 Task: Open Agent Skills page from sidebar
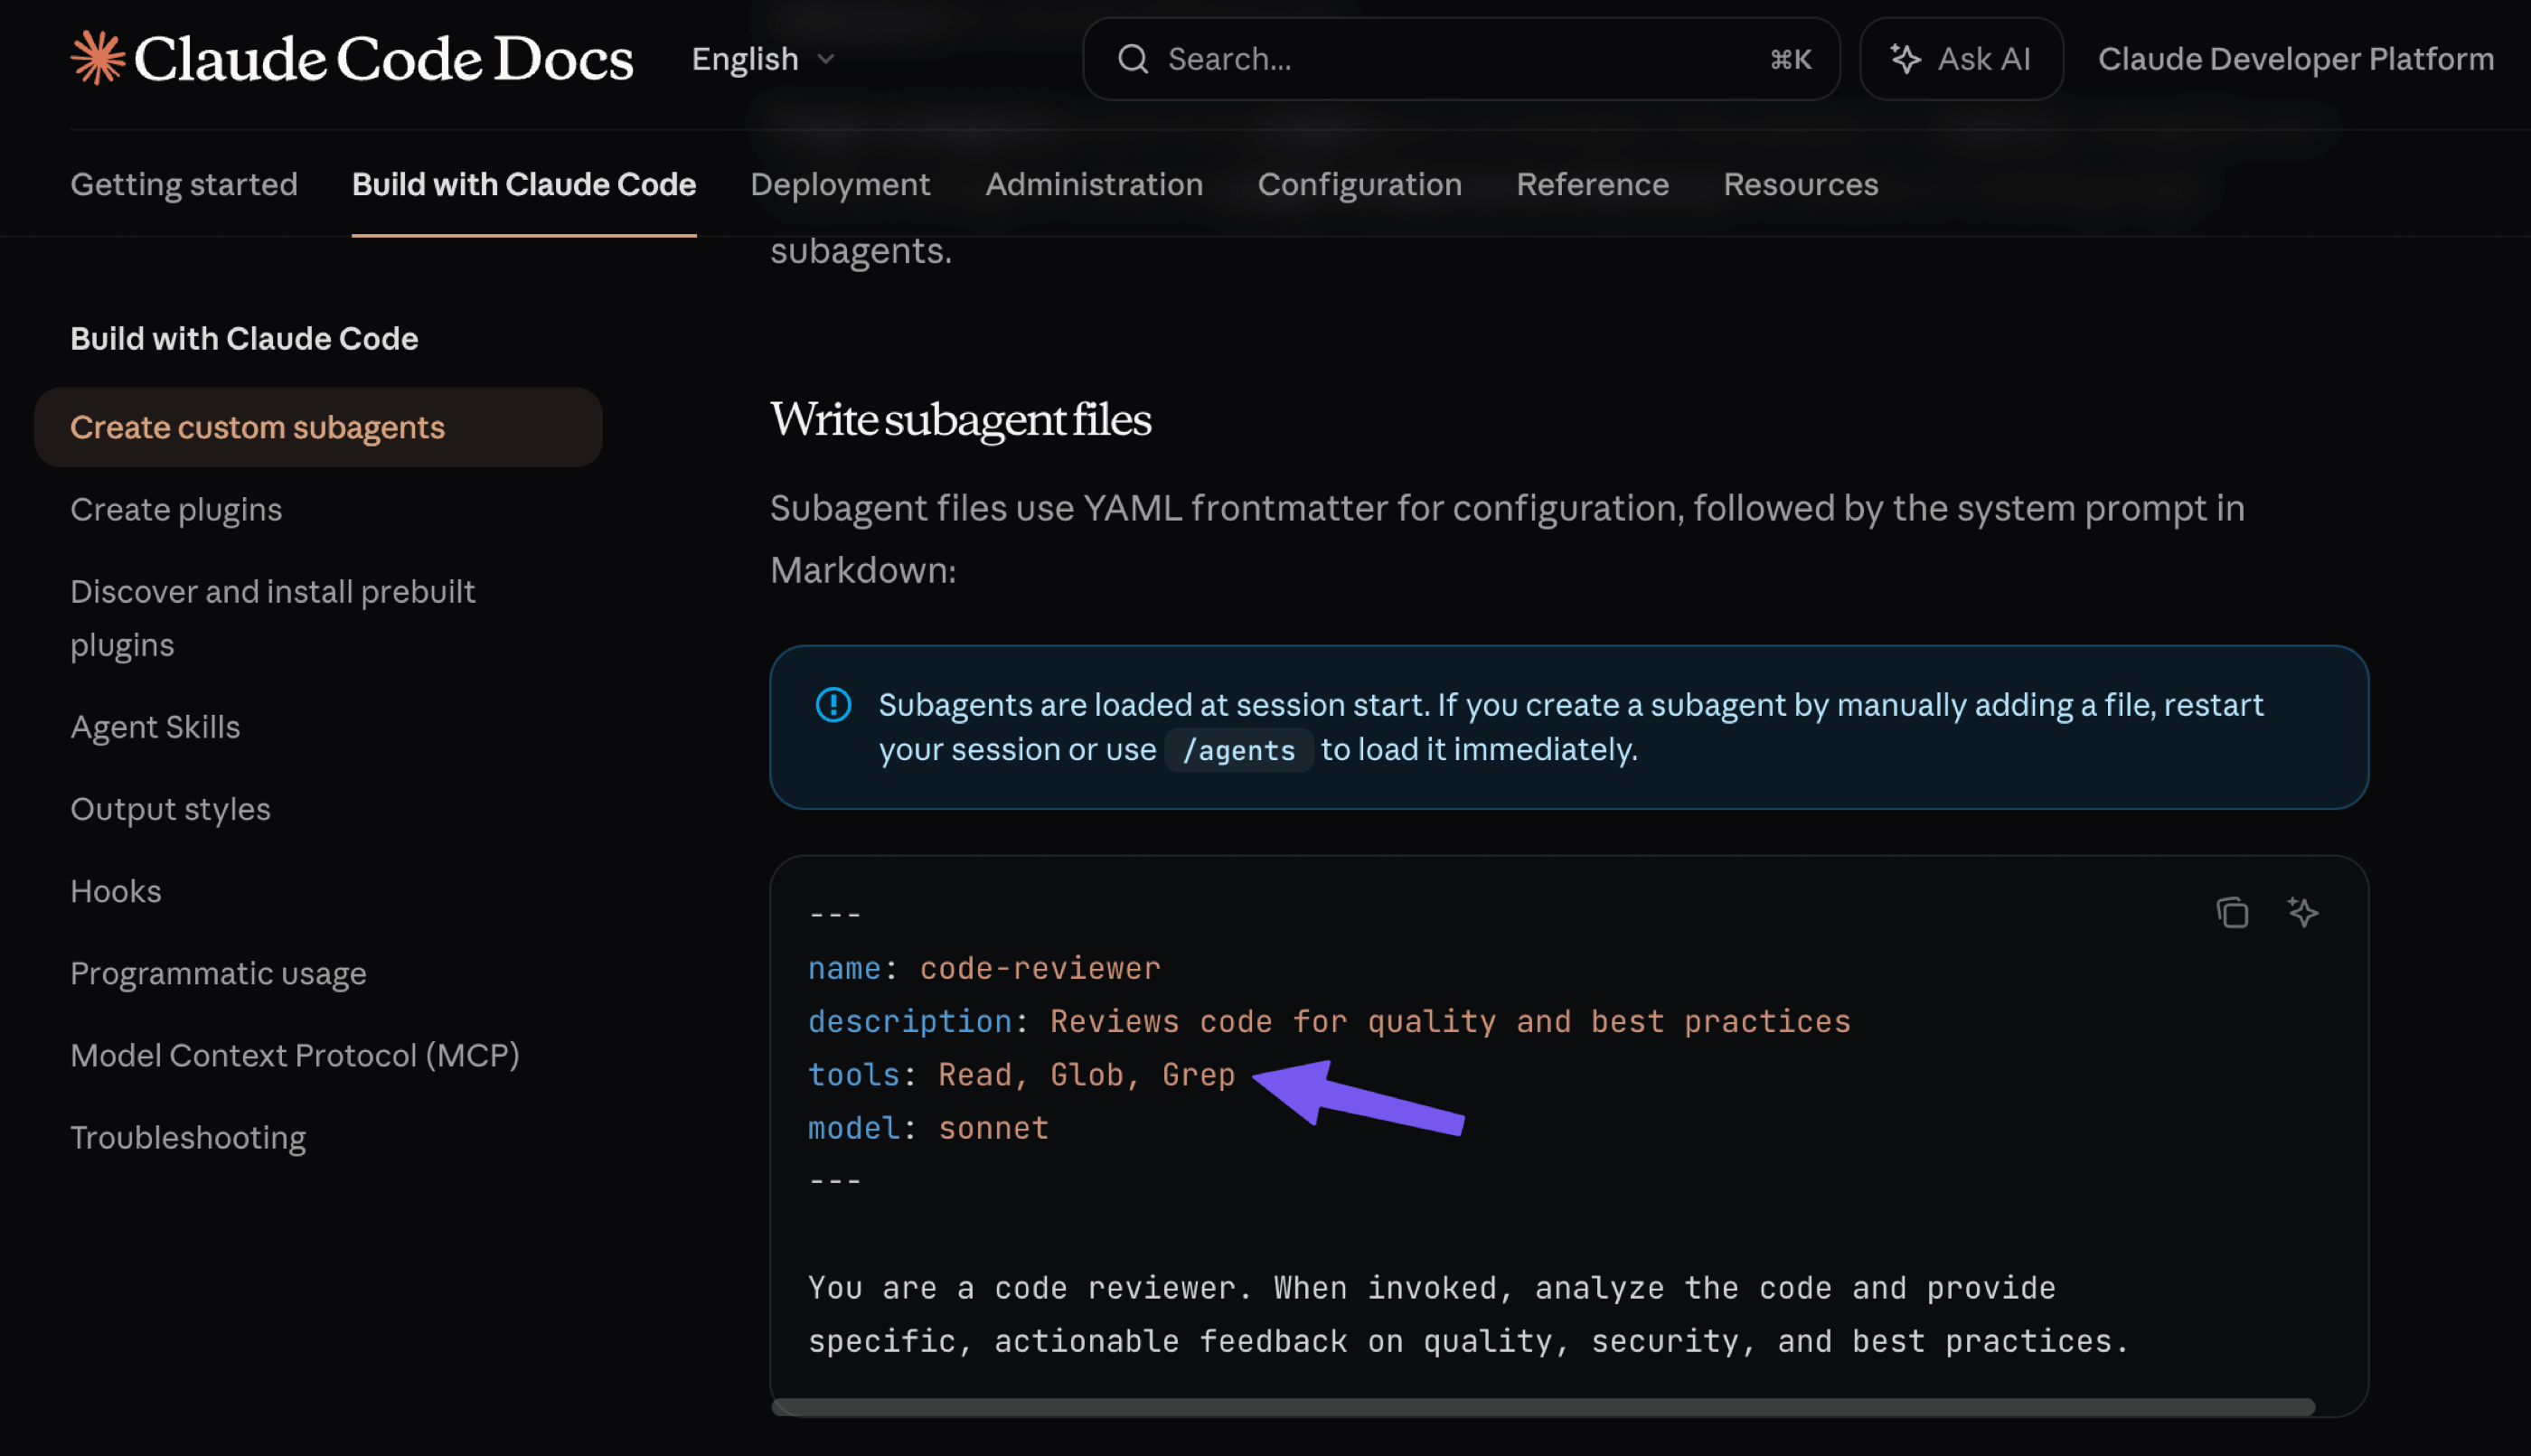tap(155, 727)
